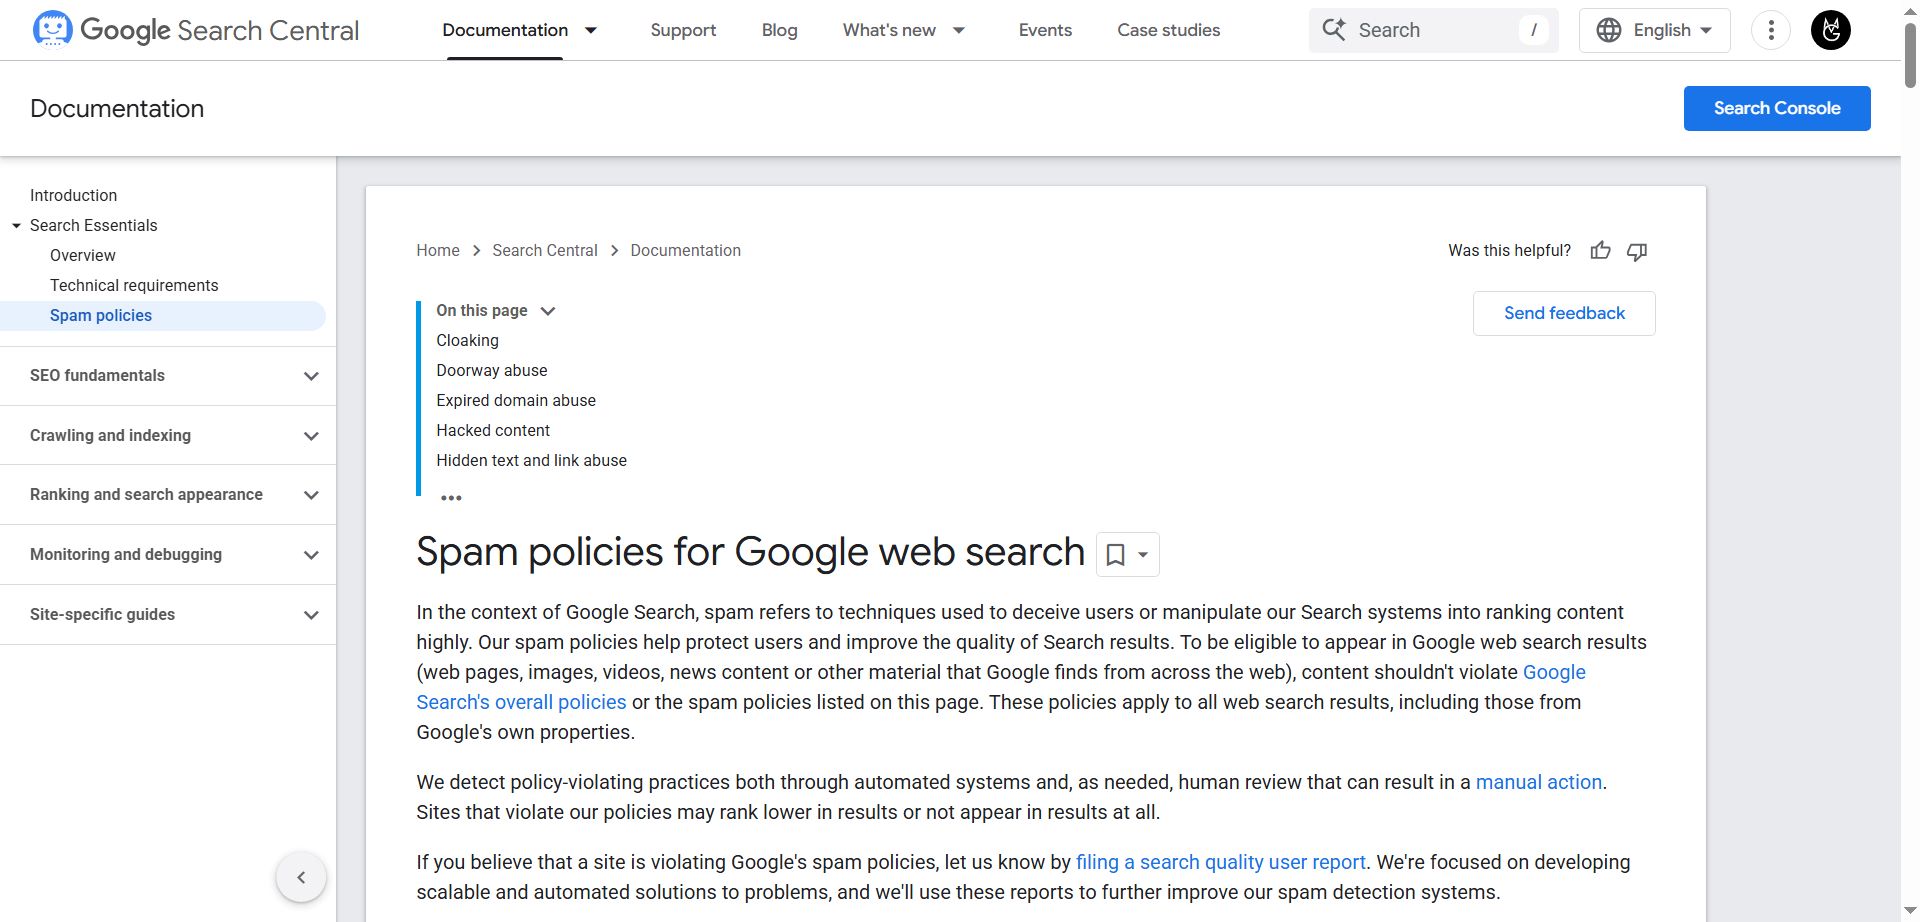Go to Home in the breadcrumb
This screenshot has height=922, width=1920.
tap(438, 250)
